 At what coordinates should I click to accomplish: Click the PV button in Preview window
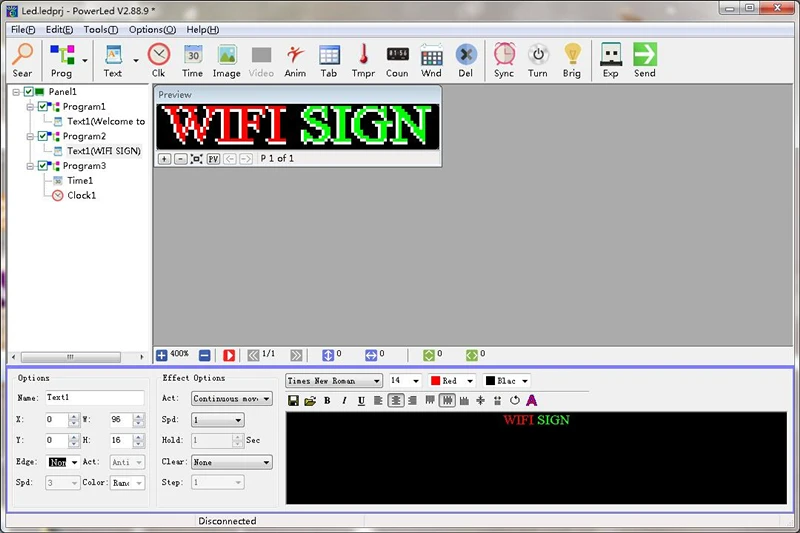pos(213,159)
